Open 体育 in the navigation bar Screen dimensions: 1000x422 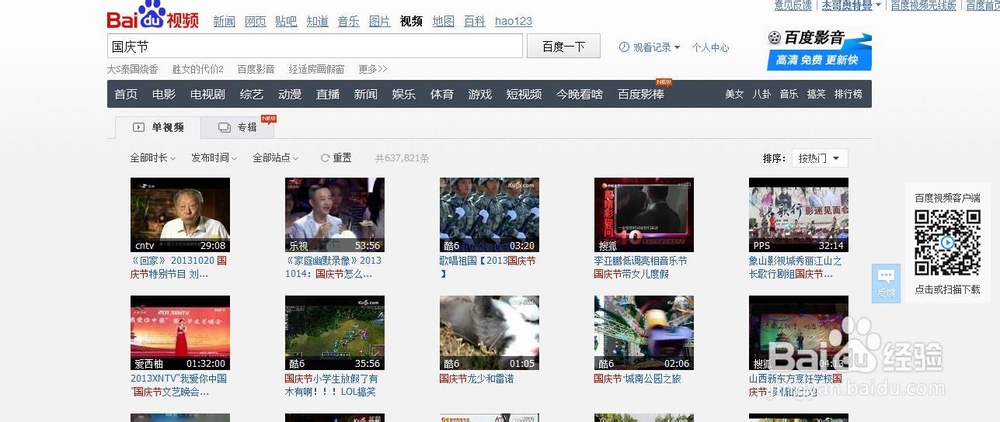point(442,94)
